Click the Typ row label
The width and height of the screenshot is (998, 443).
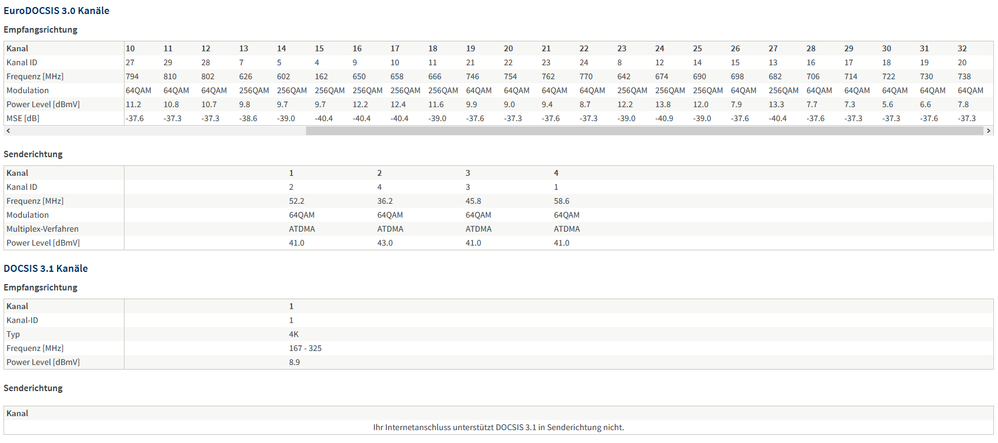(x=13, y=334)
